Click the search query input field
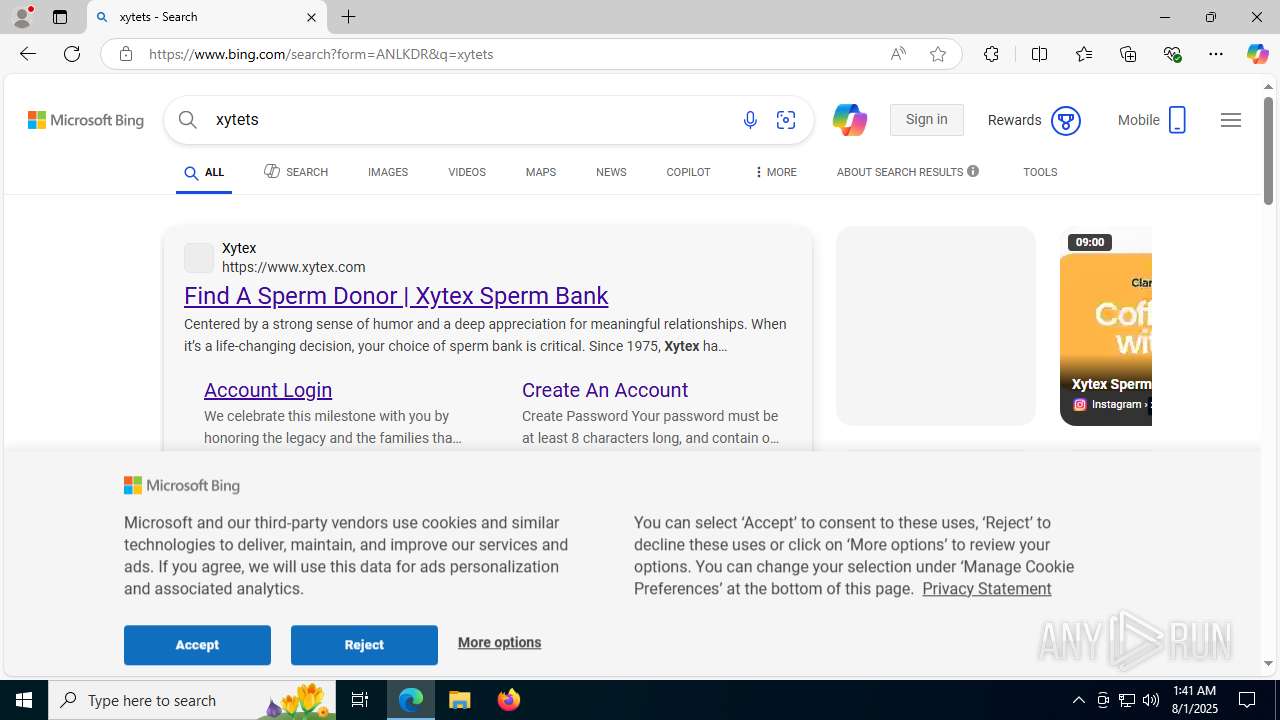 pyautogui.click(x=470, y=120)
